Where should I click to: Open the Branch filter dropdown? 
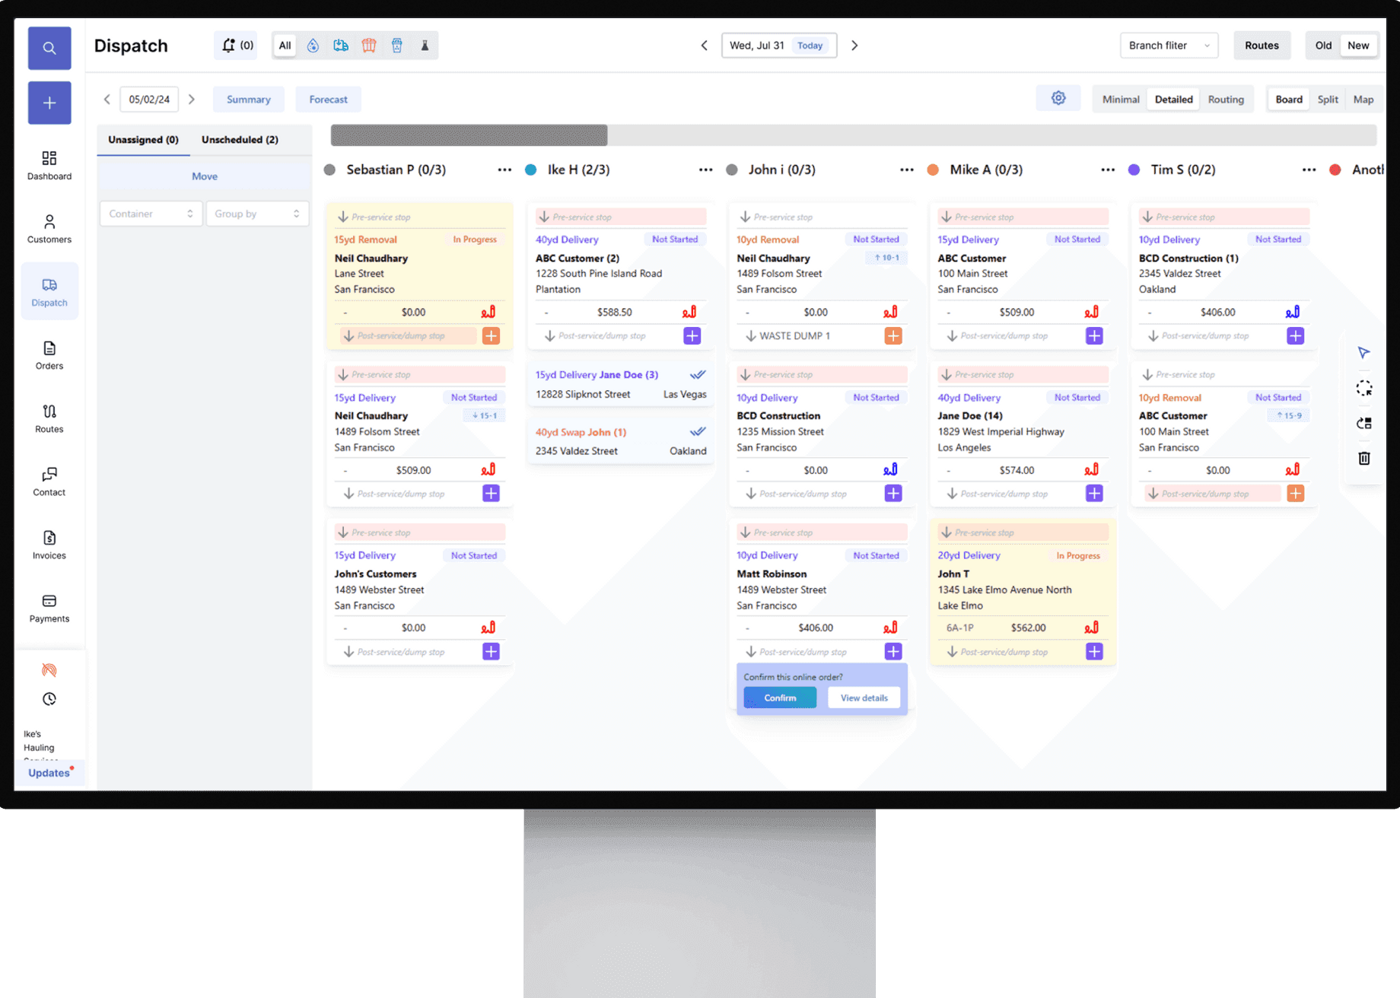point(1169,45)
